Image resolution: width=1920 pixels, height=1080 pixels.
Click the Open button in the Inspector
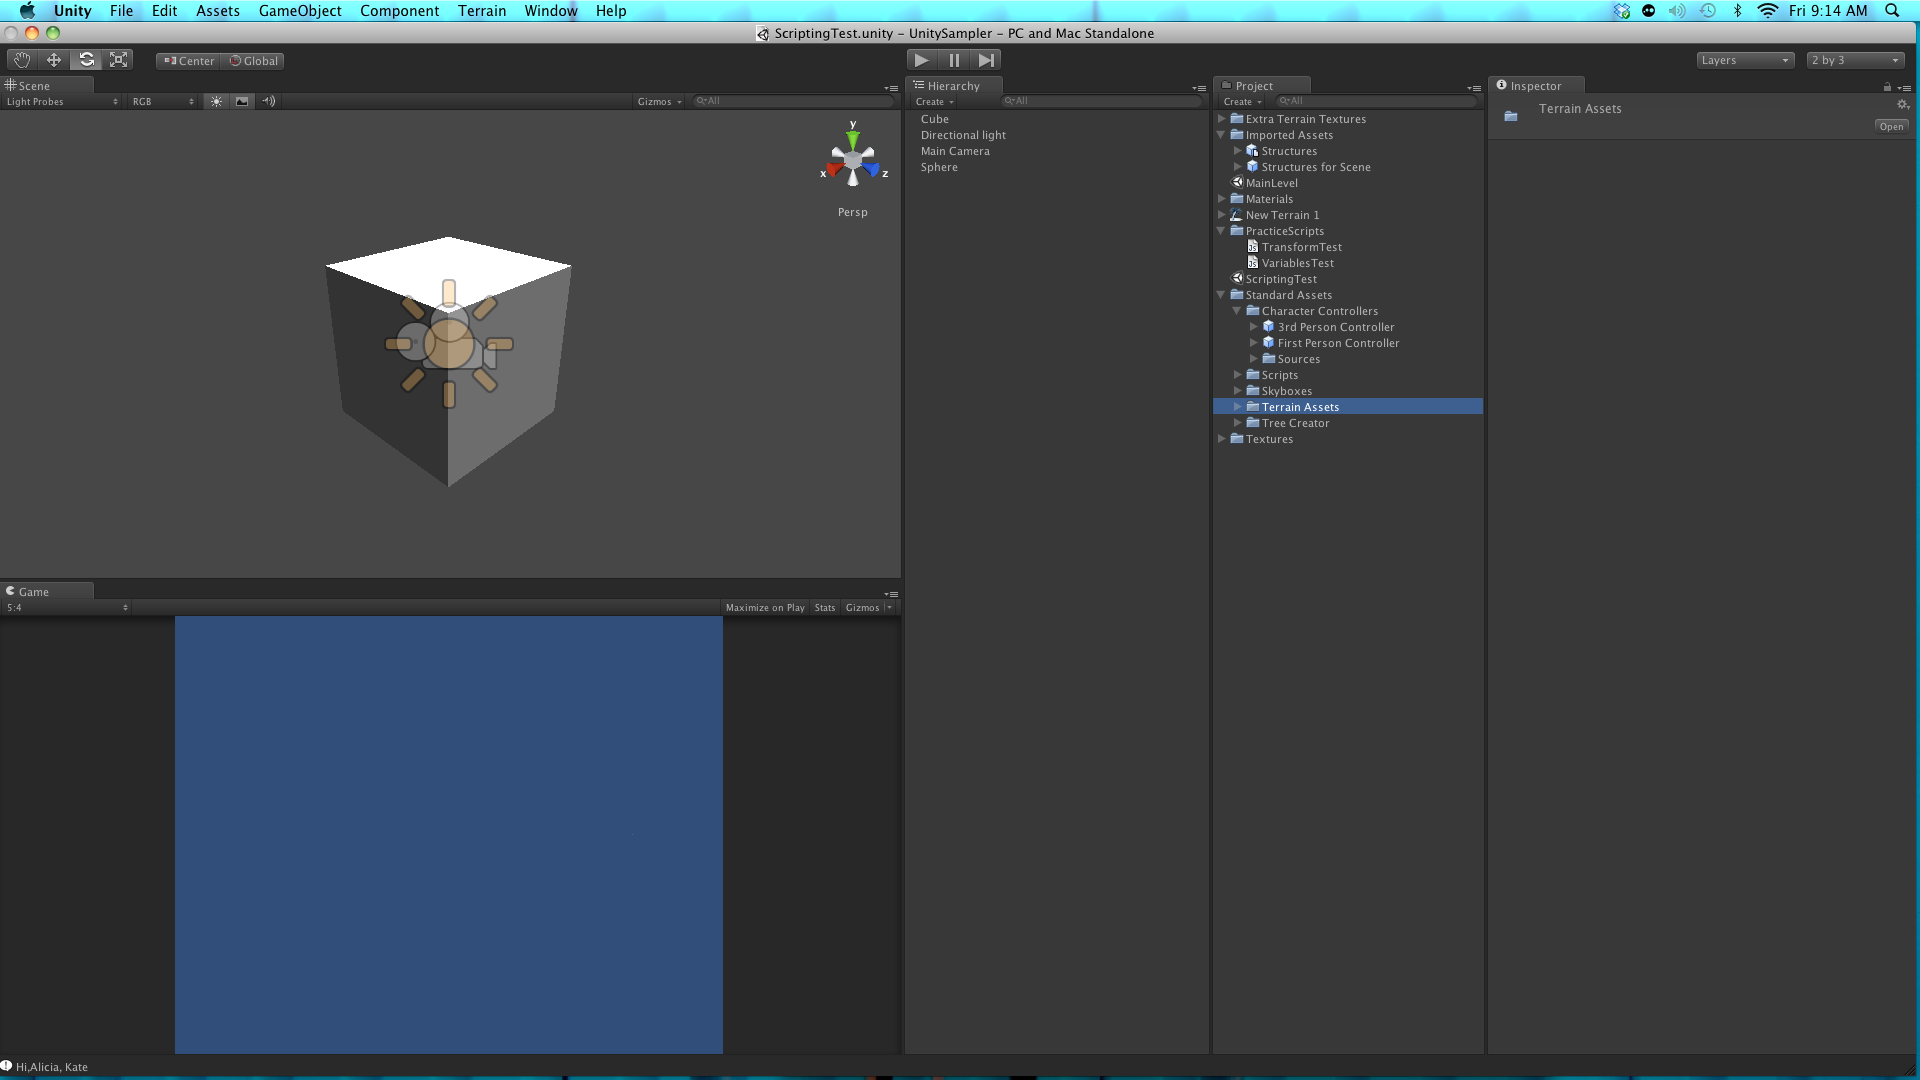click(1890, 126)
